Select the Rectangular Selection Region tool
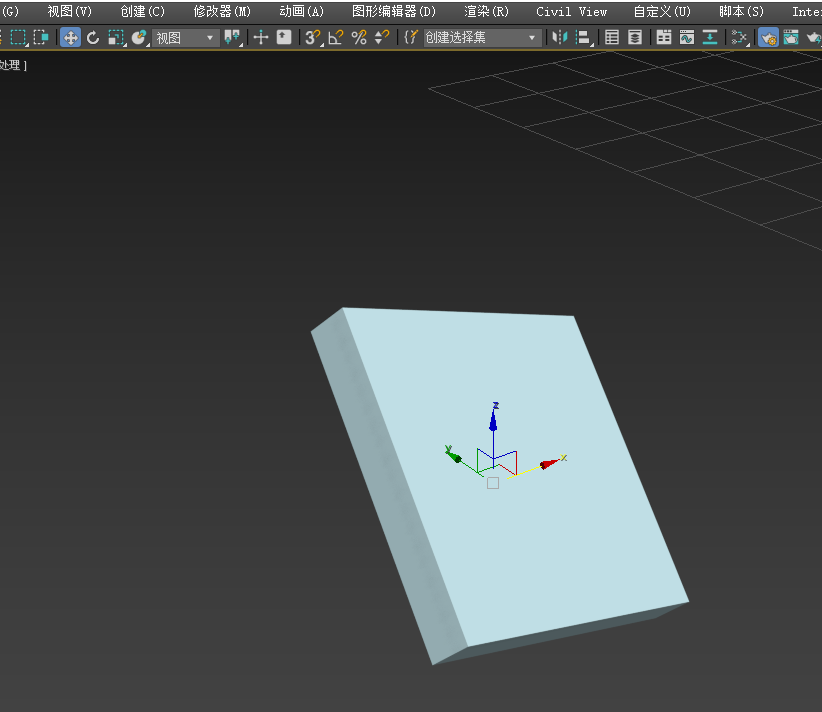 click(18, 37)
